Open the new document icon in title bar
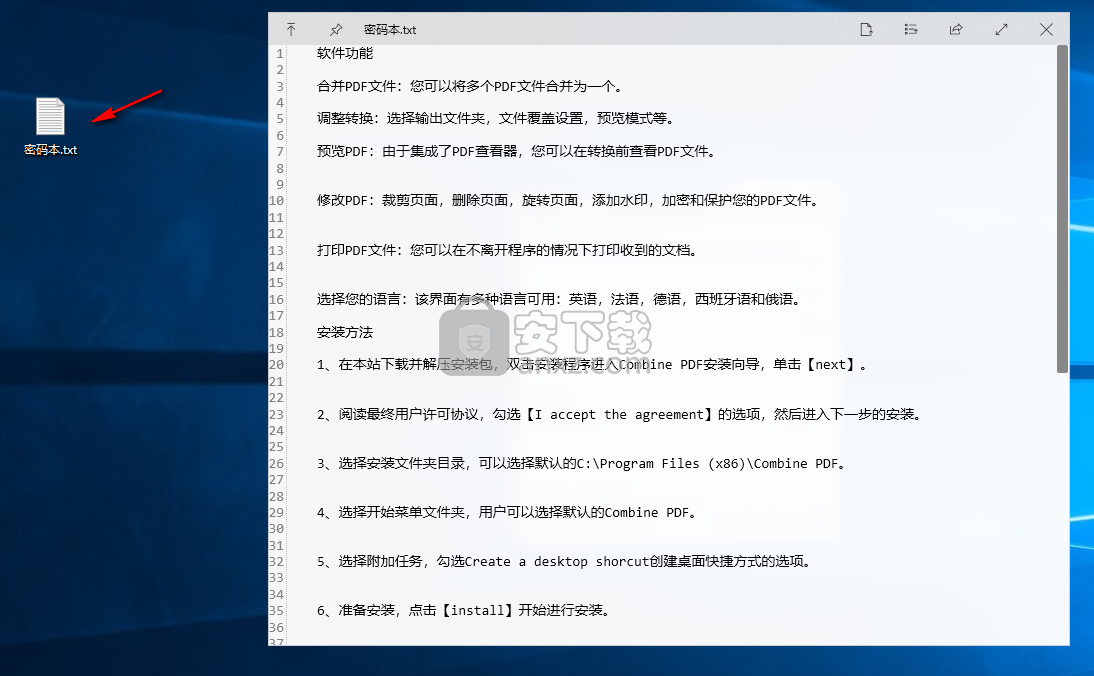The image size is (1094, 676). [x=866, y=29]
